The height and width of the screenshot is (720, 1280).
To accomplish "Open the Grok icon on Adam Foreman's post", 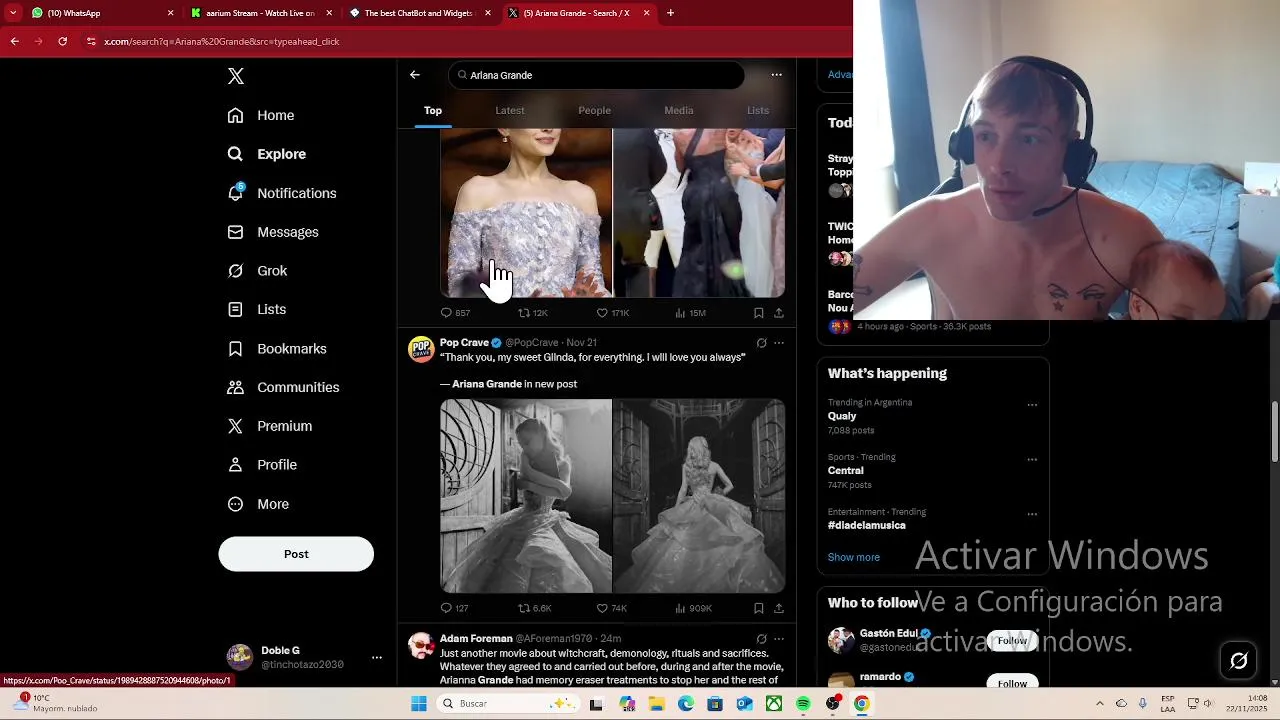I will coord(761,639).
